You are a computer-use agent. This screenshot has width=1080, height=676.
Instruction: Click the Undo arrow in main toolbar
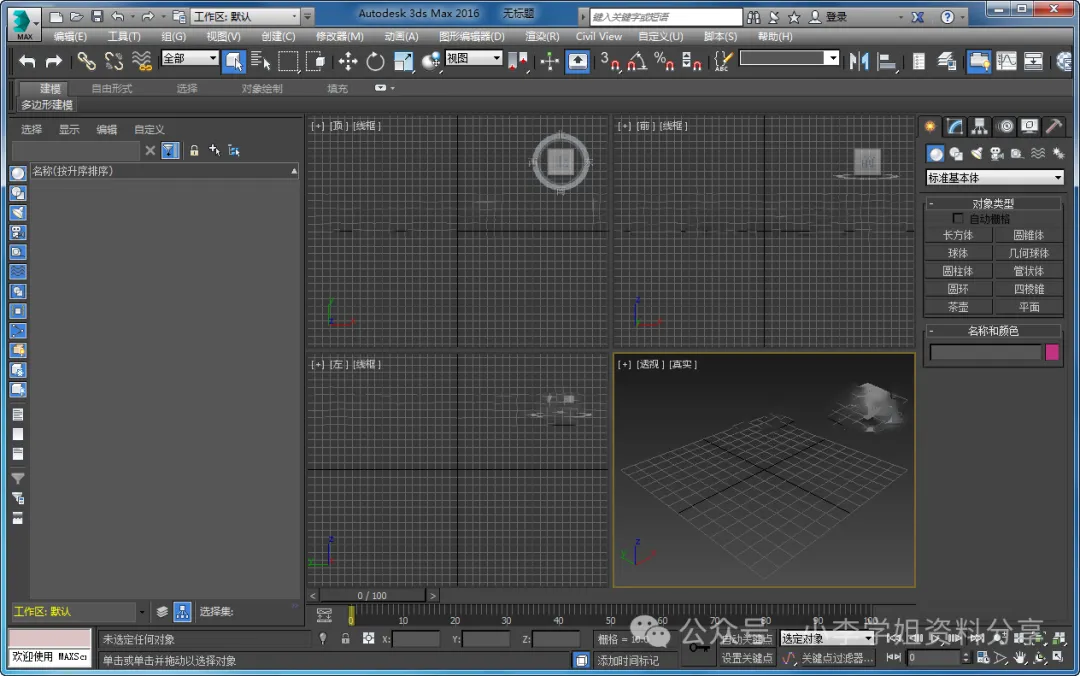(x=27, y=62)
